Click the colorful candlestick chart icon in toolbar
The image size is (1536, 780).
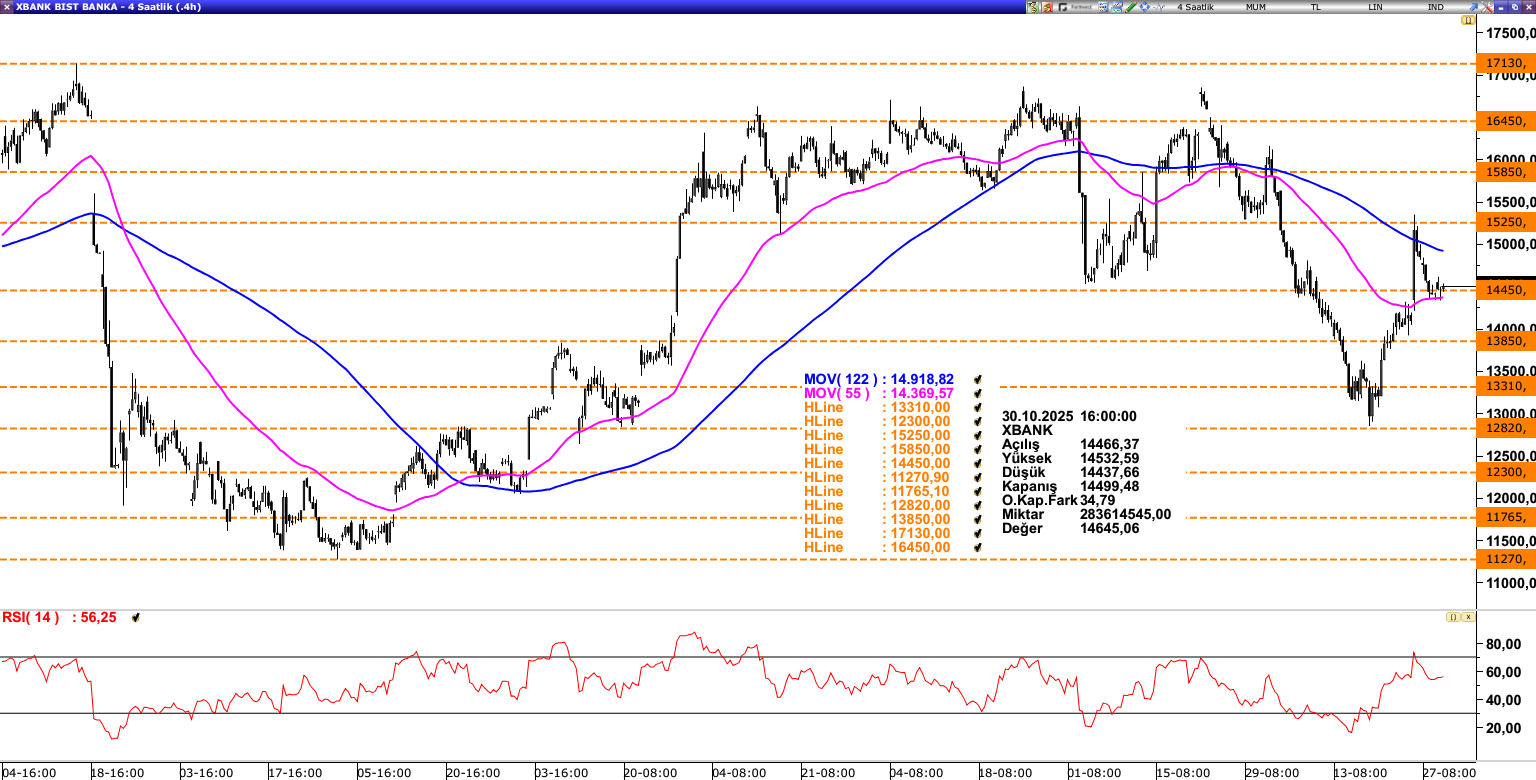point(1102,6)
